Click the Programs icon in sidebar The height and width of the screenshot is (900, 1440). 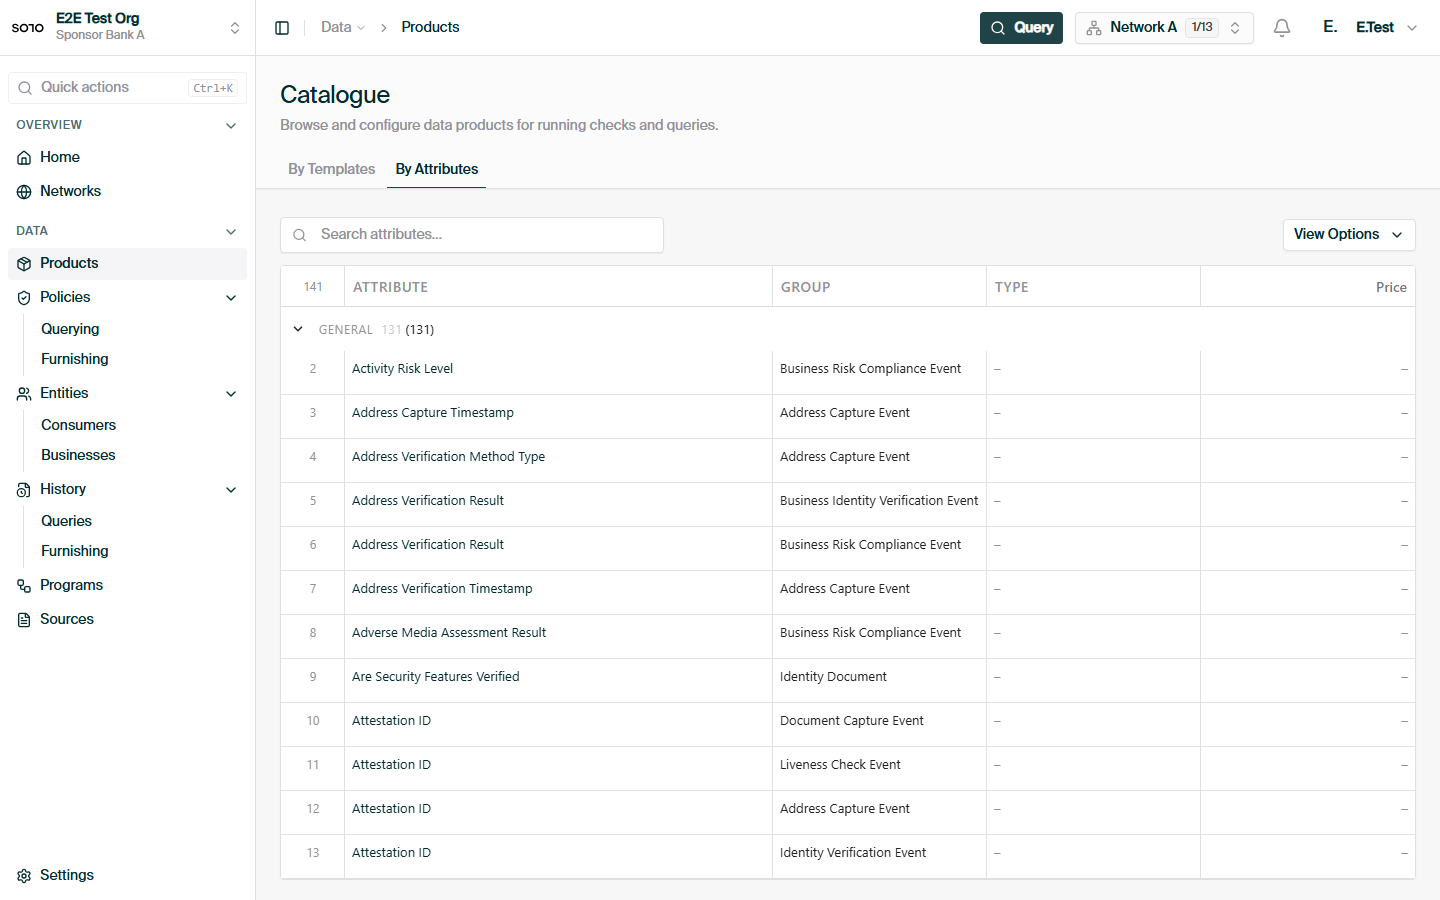(x=24, y=586)
